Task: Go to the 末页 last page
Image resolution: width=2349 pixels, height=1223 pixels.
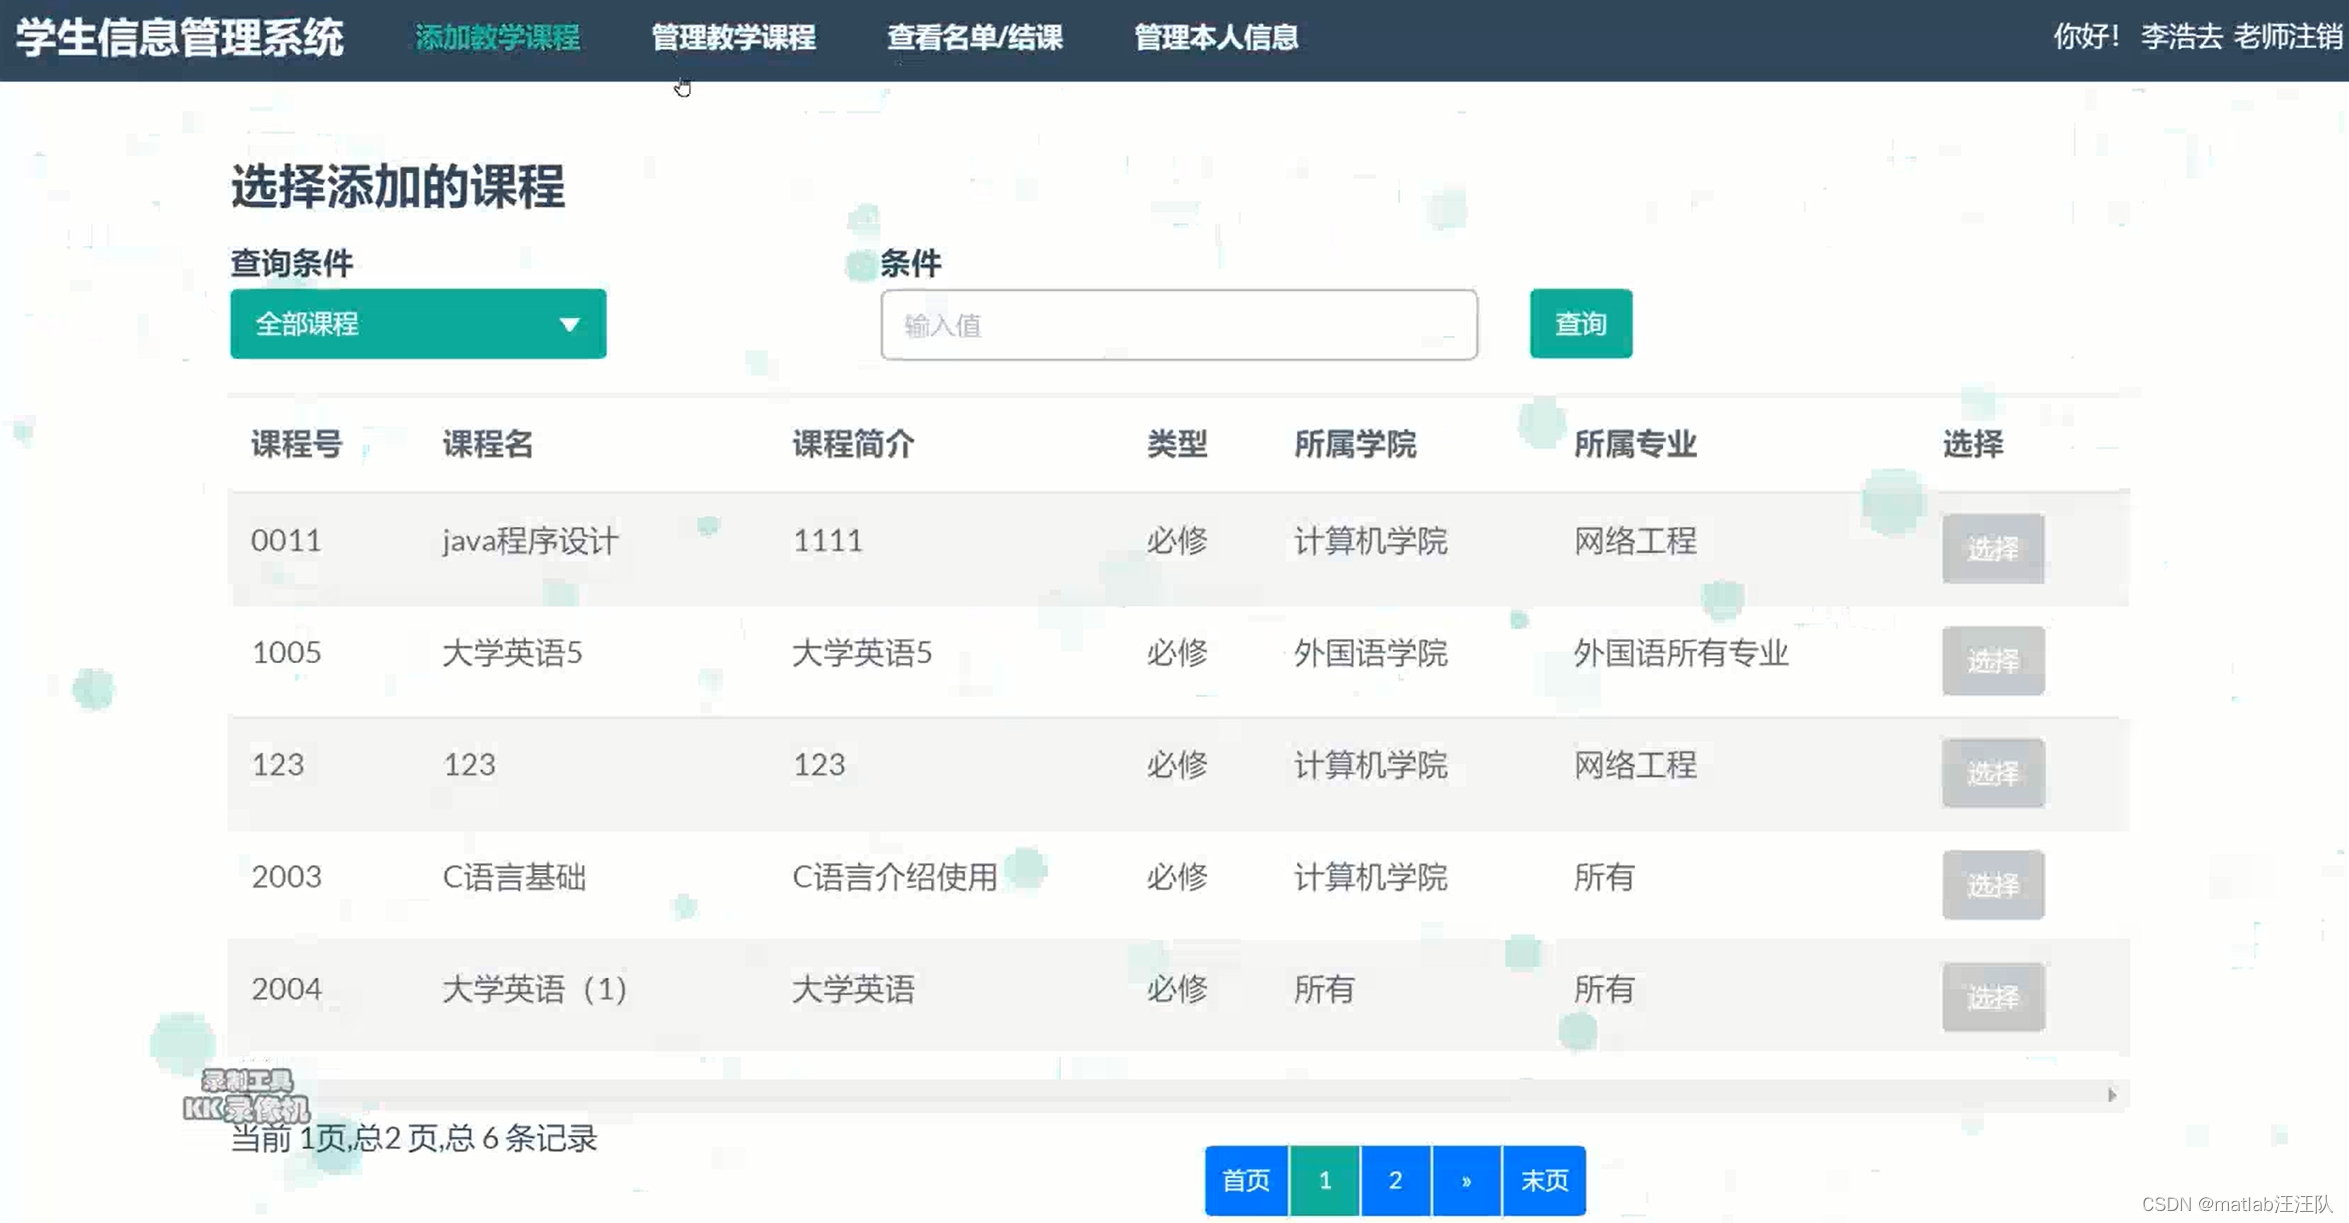Action: [1543, 1180]
